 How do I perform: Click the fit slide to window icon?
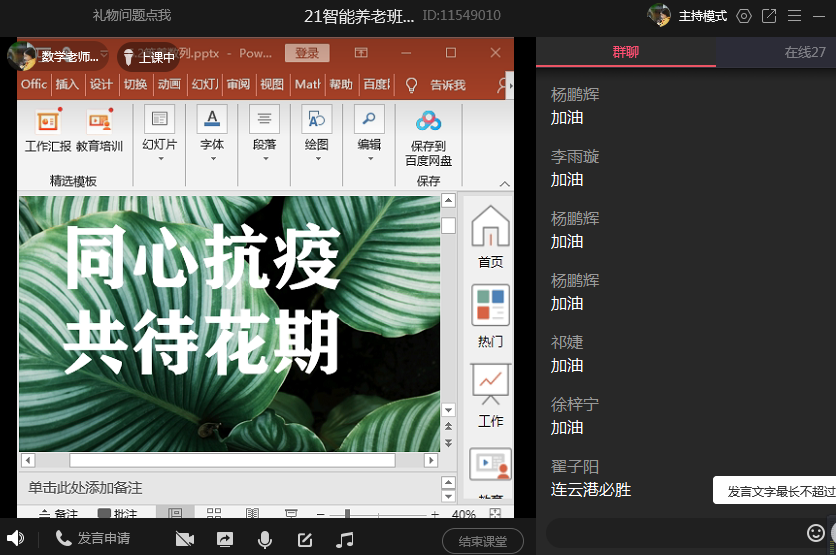click(495, 513)
